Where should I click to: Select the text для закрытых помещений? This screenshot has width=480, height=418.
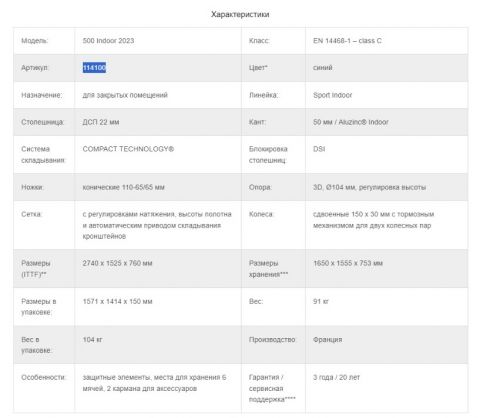(125, 95)
